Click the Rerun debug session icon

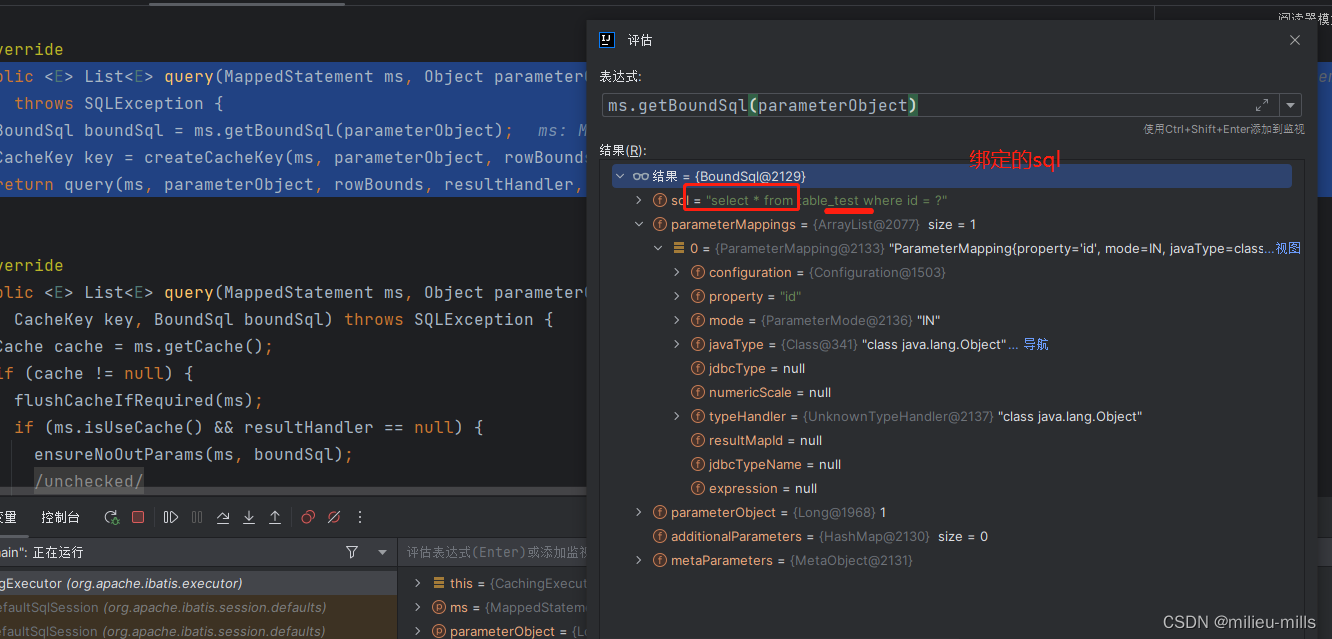110,517
